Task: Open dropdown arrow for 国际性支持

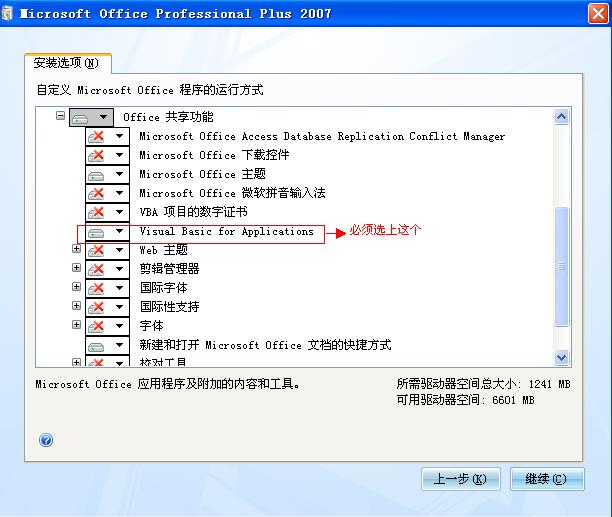Action: point(119,307)
